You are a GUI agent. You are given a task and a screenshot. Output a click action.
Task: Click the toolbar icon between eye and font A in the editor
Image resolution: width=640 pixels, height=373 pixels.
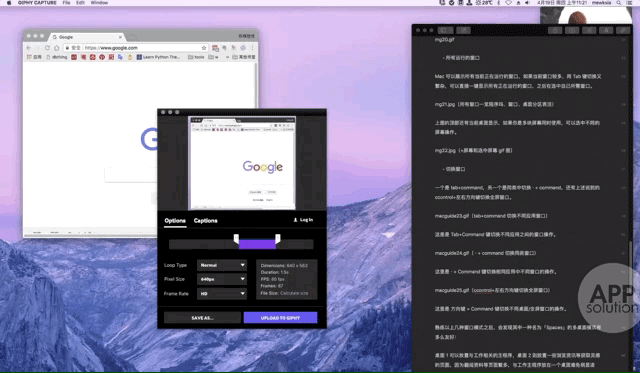click(x=589, y=30)
